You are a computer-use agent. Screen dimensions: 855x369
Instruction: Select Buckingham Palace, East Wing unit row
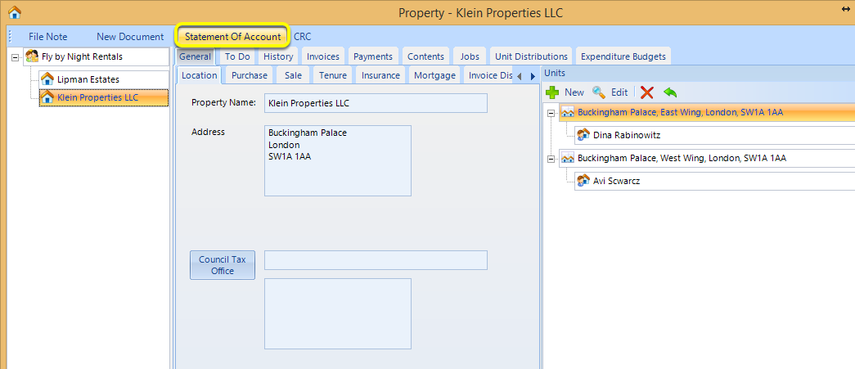coord(707,113)
